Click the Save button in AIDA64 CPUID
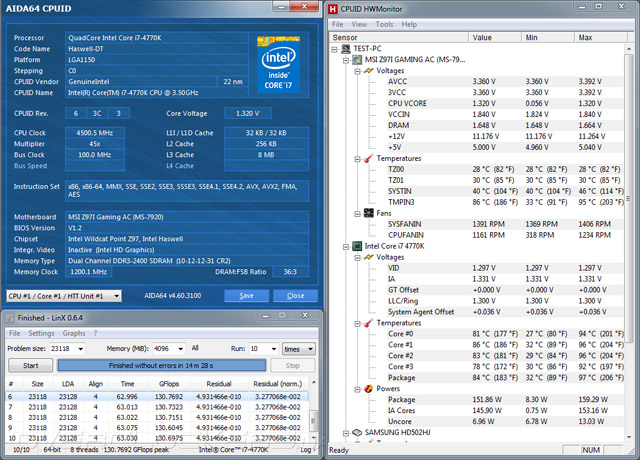Viewport: 640px width, 460px height. point(247,296)
